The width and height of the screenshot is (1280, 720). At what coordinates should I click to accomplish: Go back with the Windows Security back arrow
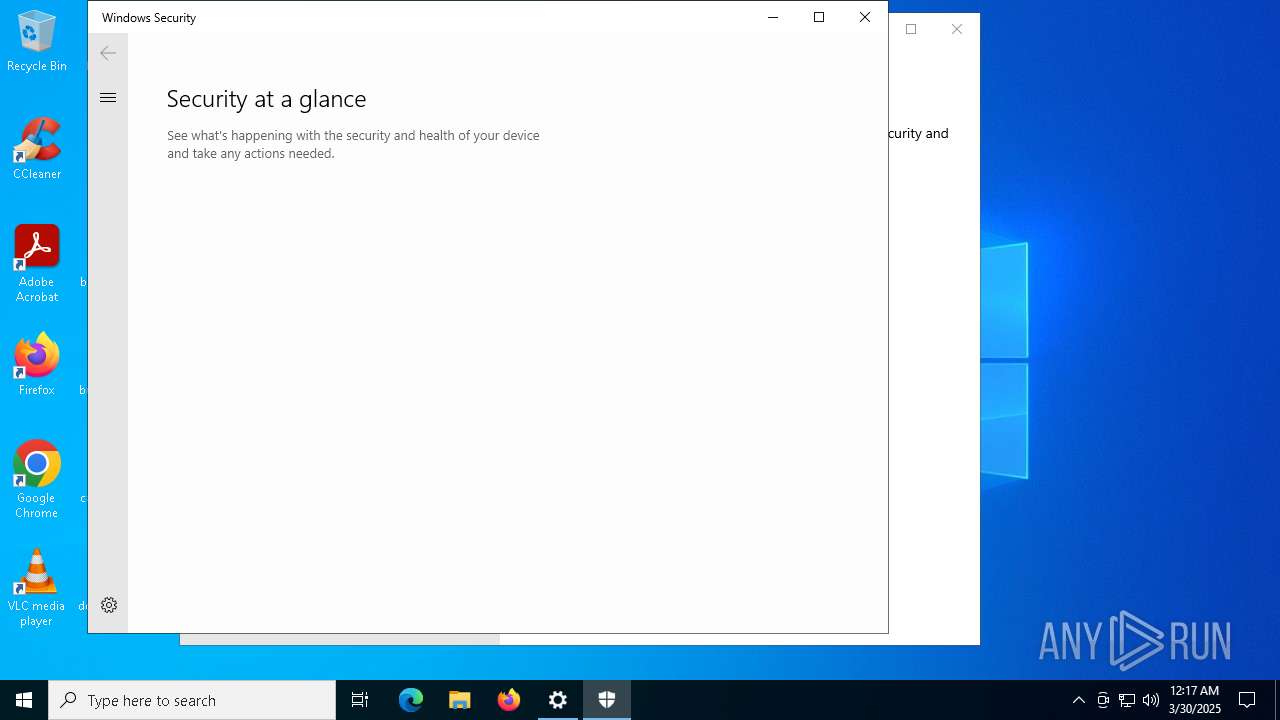[108, 53]
